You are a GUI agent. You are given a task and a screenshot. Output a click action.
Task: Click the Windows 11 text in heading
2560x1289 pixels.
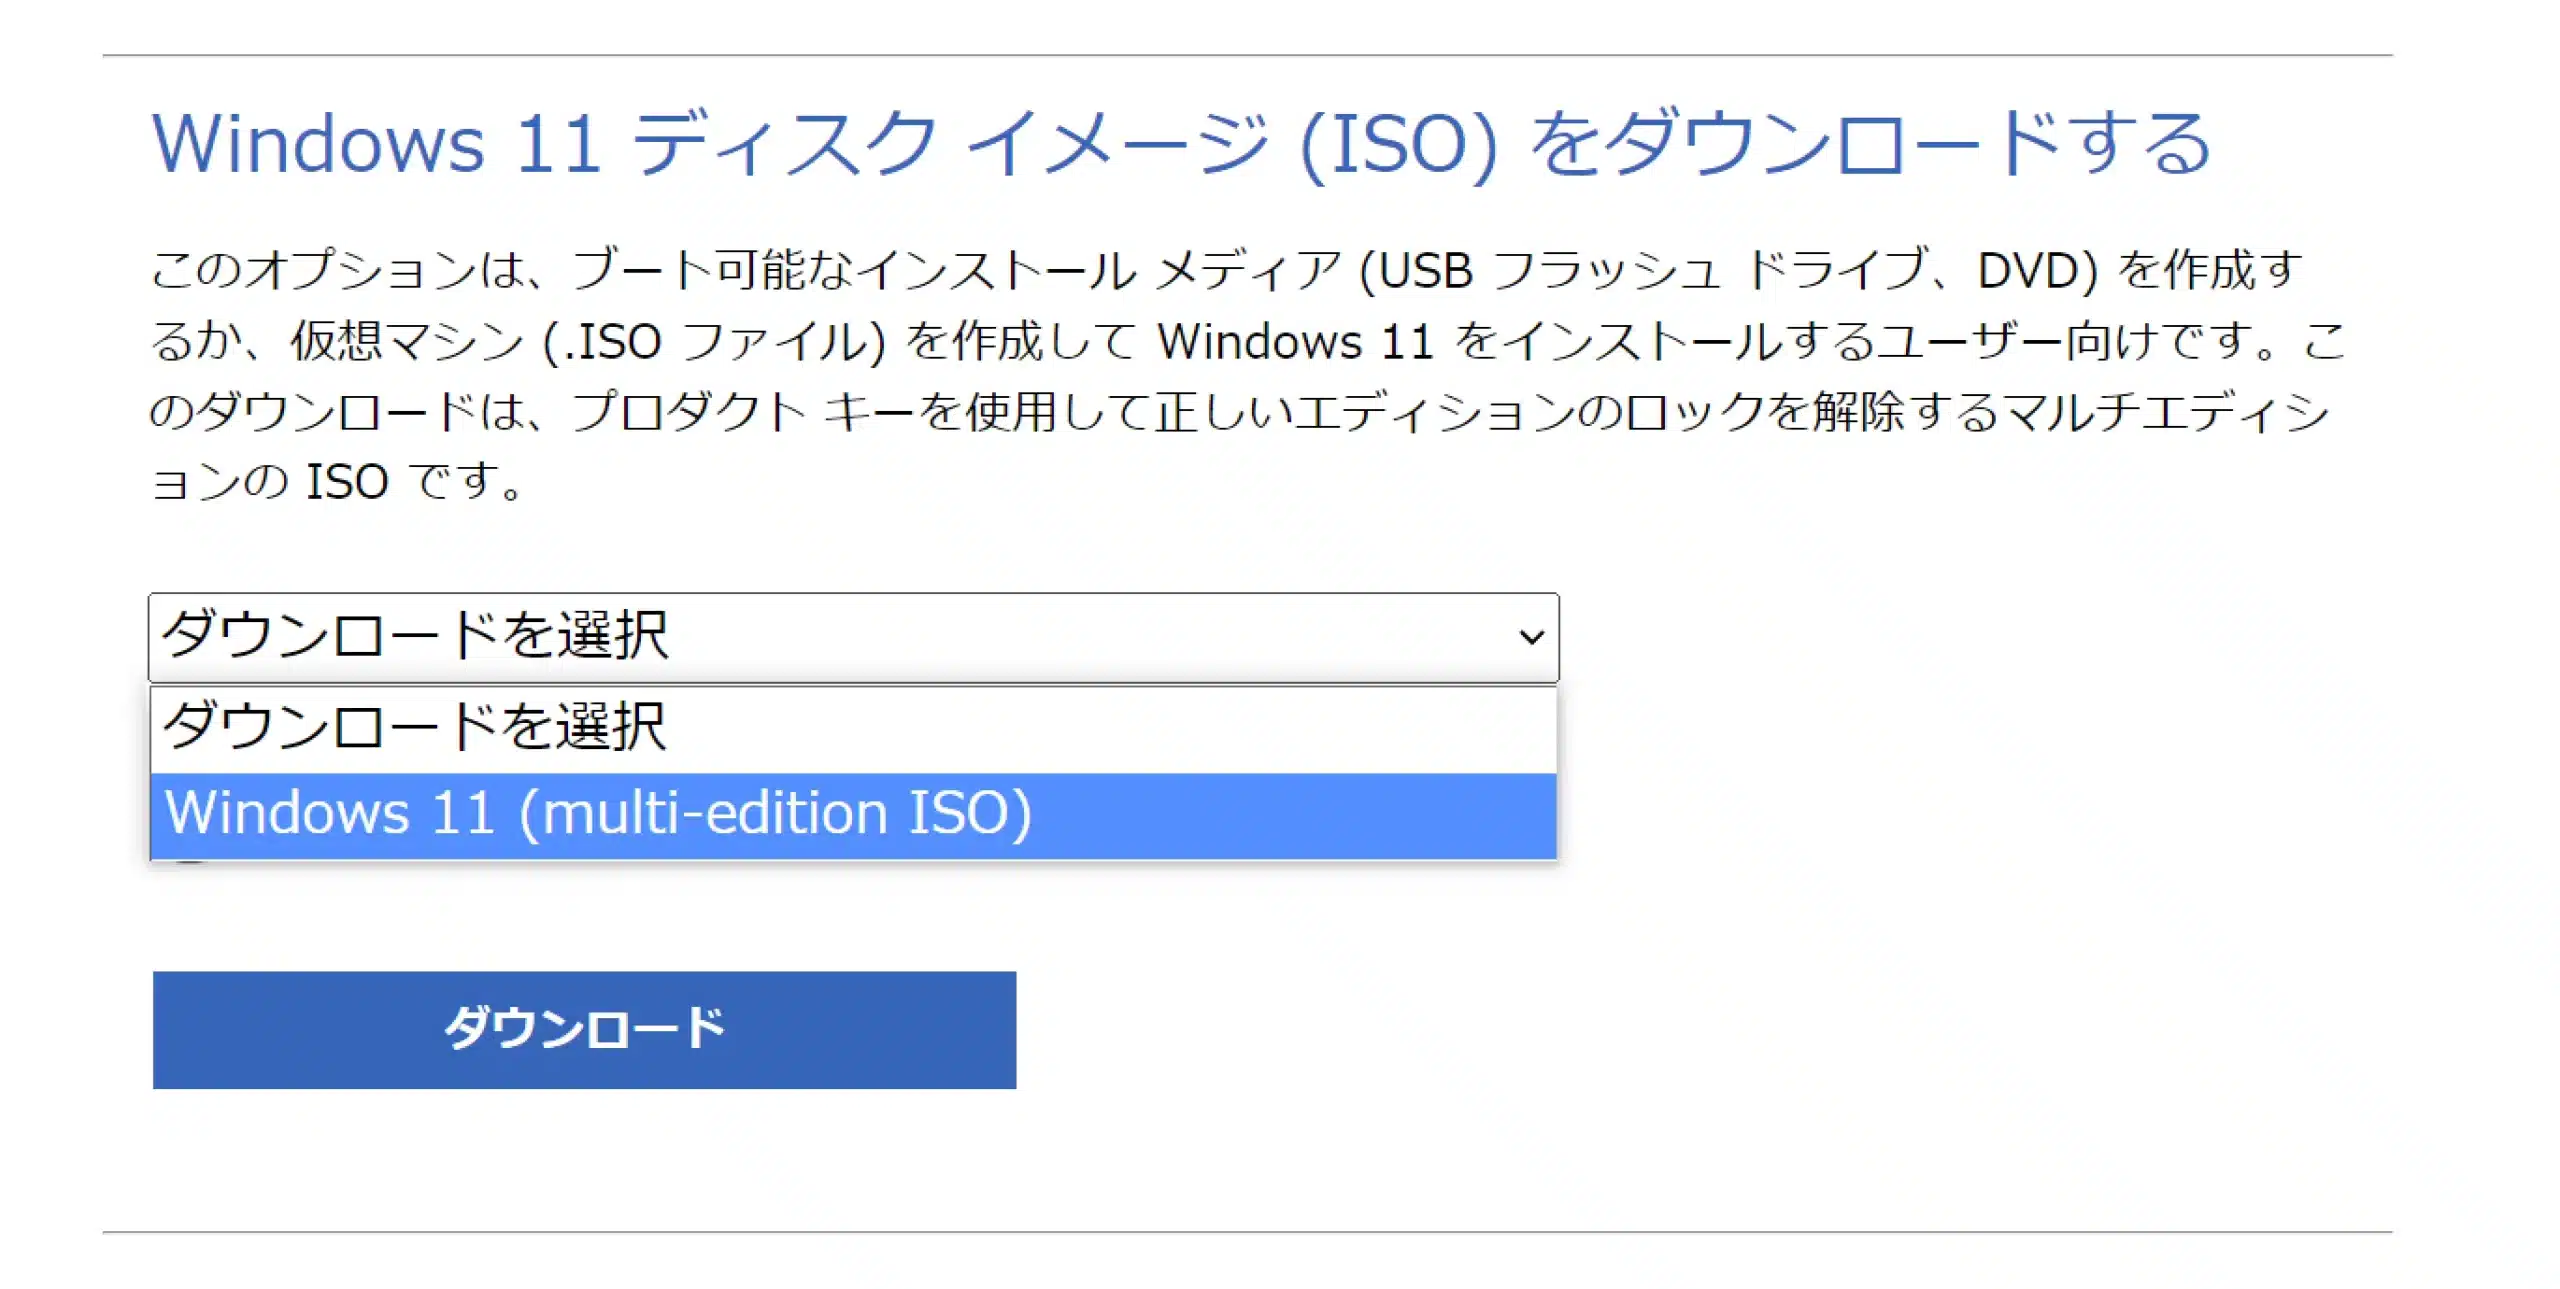pyautogui.click(x=376, y=144)
